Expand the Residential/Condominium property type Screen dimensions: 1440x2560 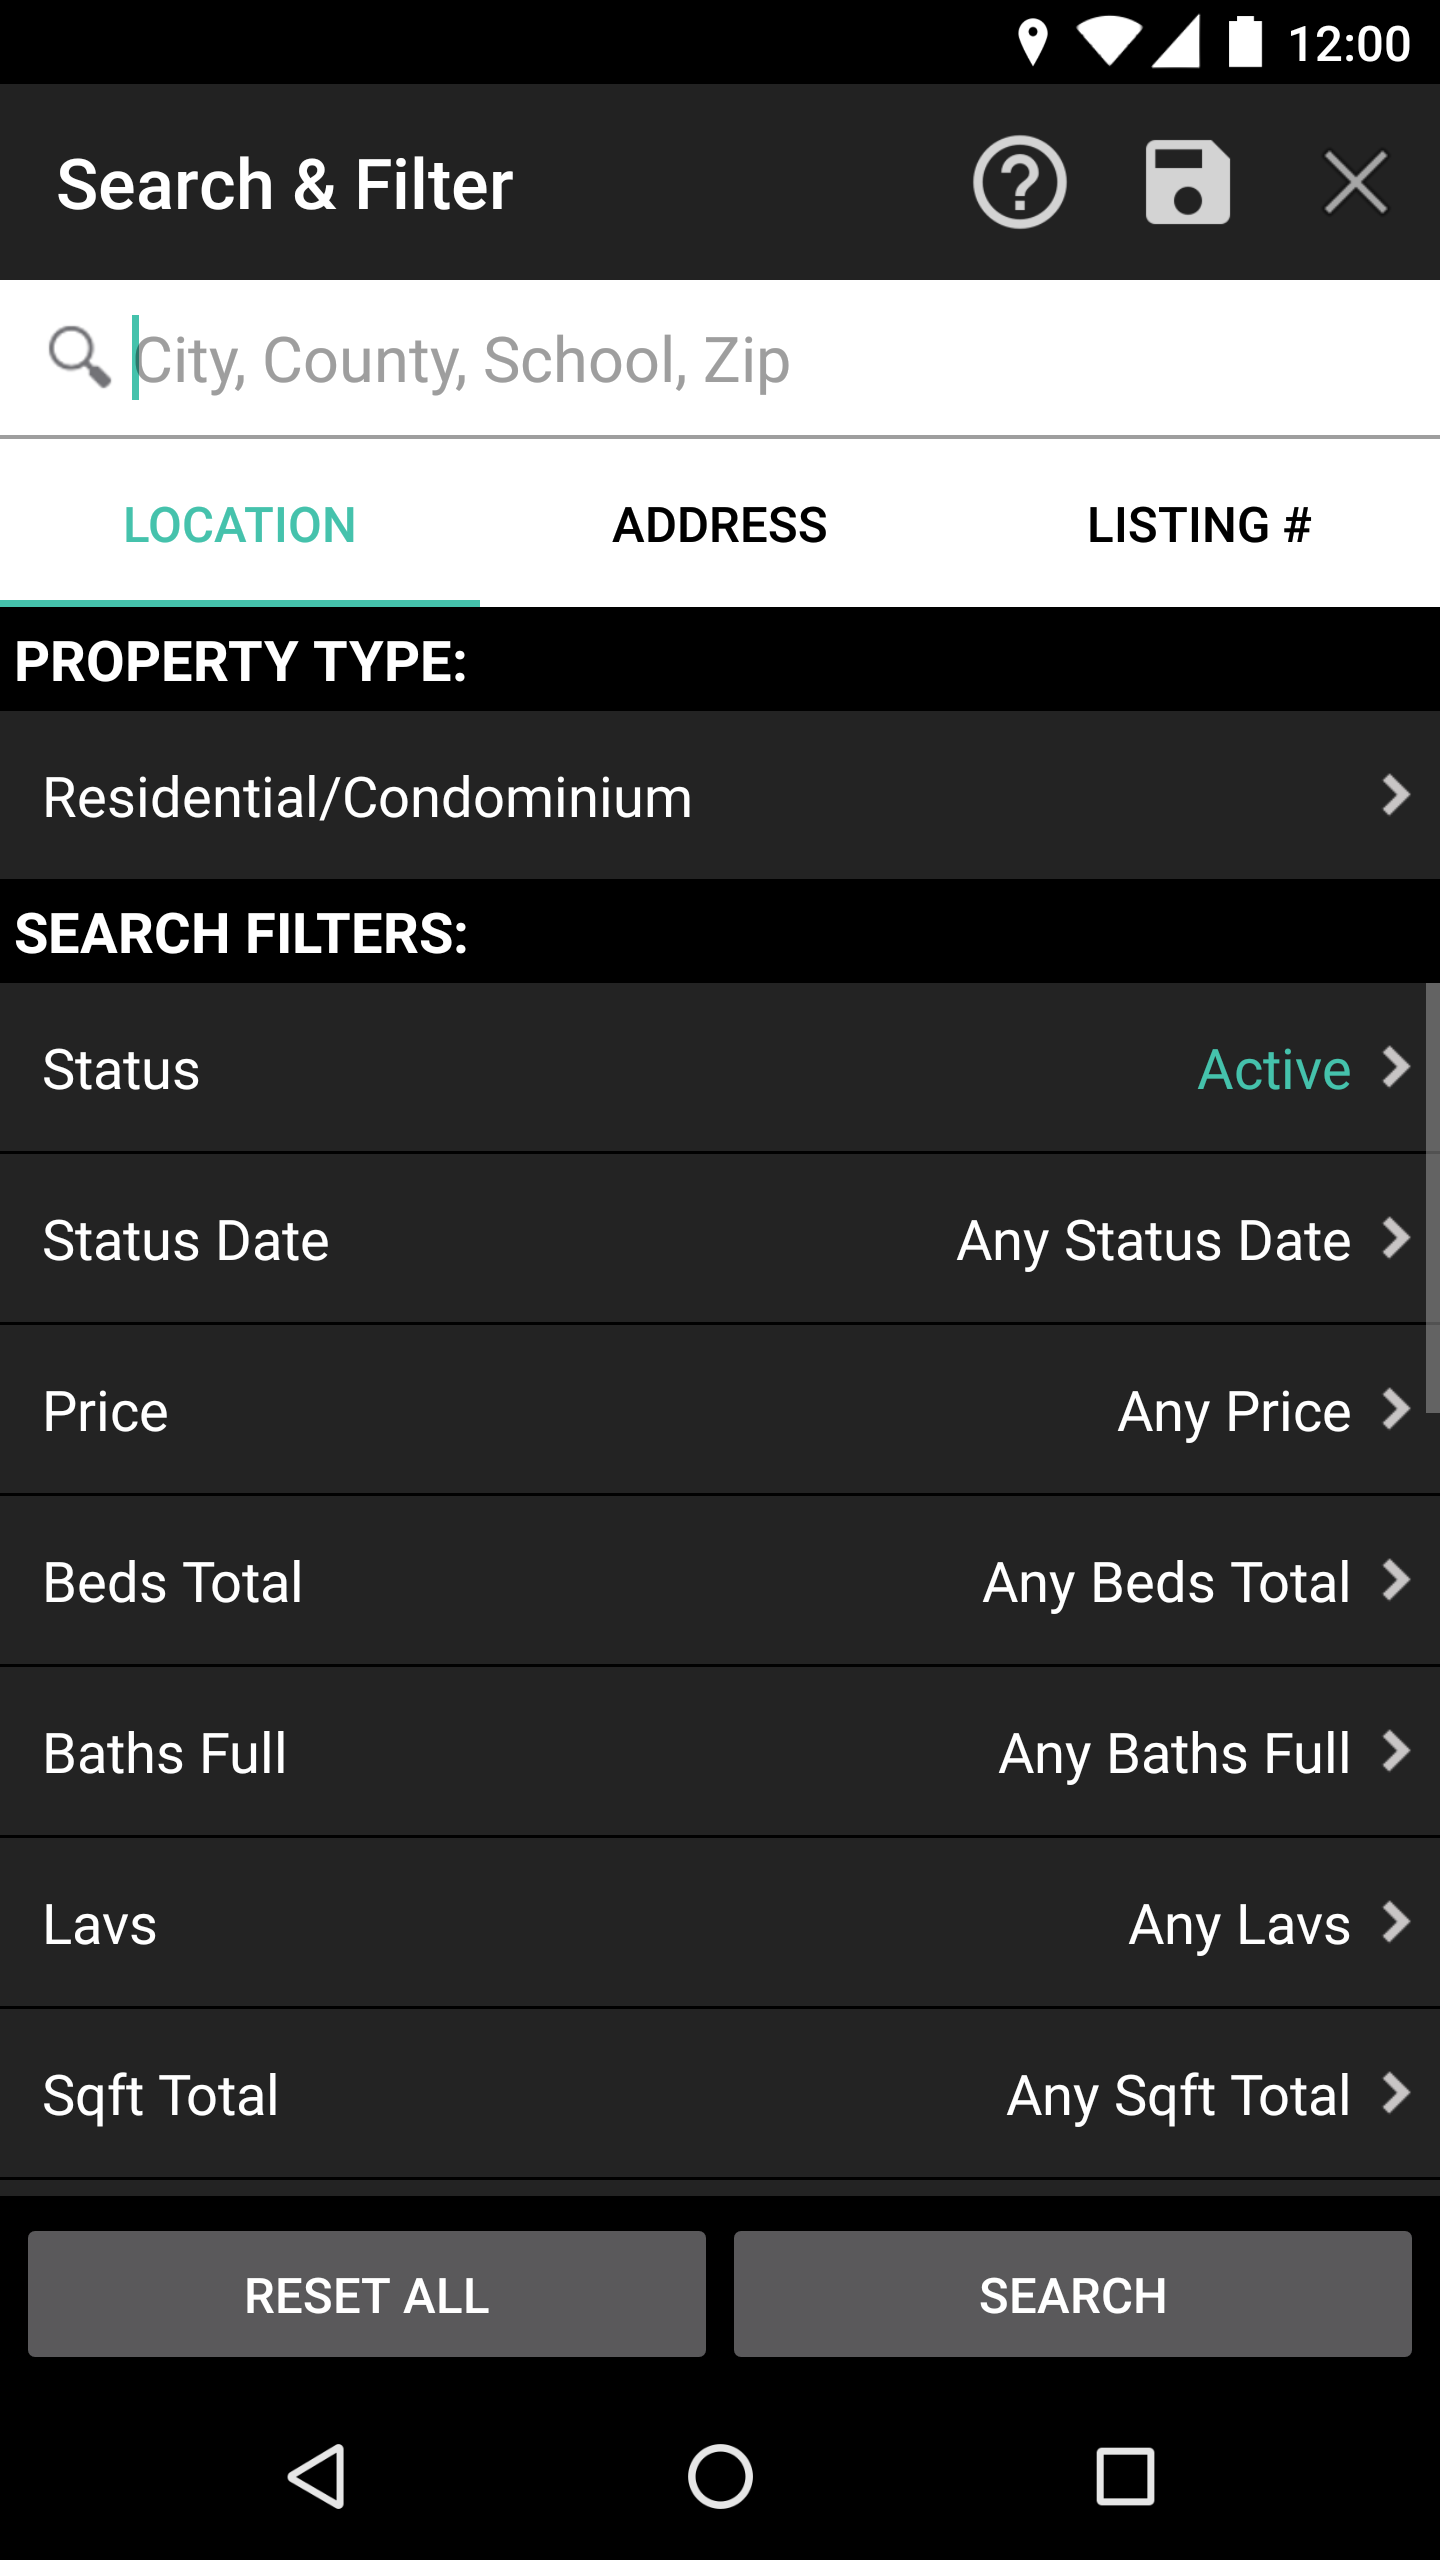720,796
